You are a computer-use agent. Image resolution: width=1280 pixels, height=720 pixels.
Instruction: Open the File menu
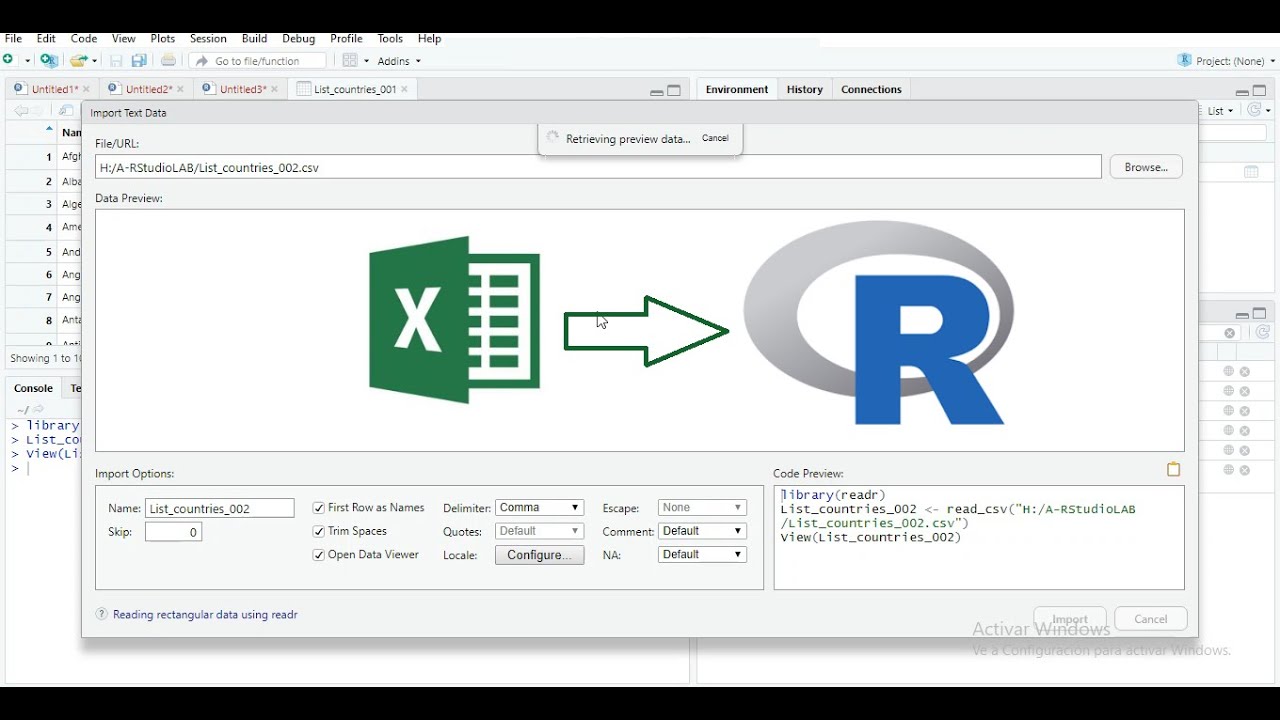pyautogui.click(x=13, y=38)
